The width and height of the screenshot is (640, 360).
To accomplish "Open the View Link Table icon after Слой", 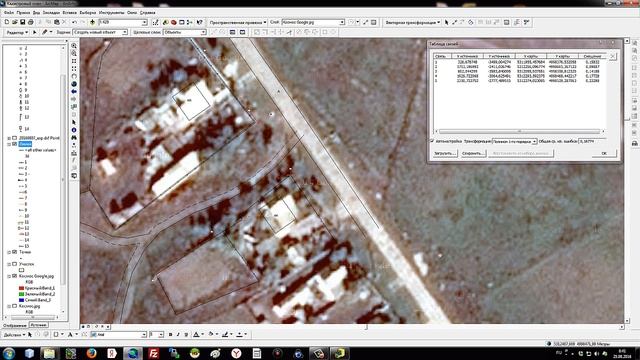I will (x=373, y=22).
